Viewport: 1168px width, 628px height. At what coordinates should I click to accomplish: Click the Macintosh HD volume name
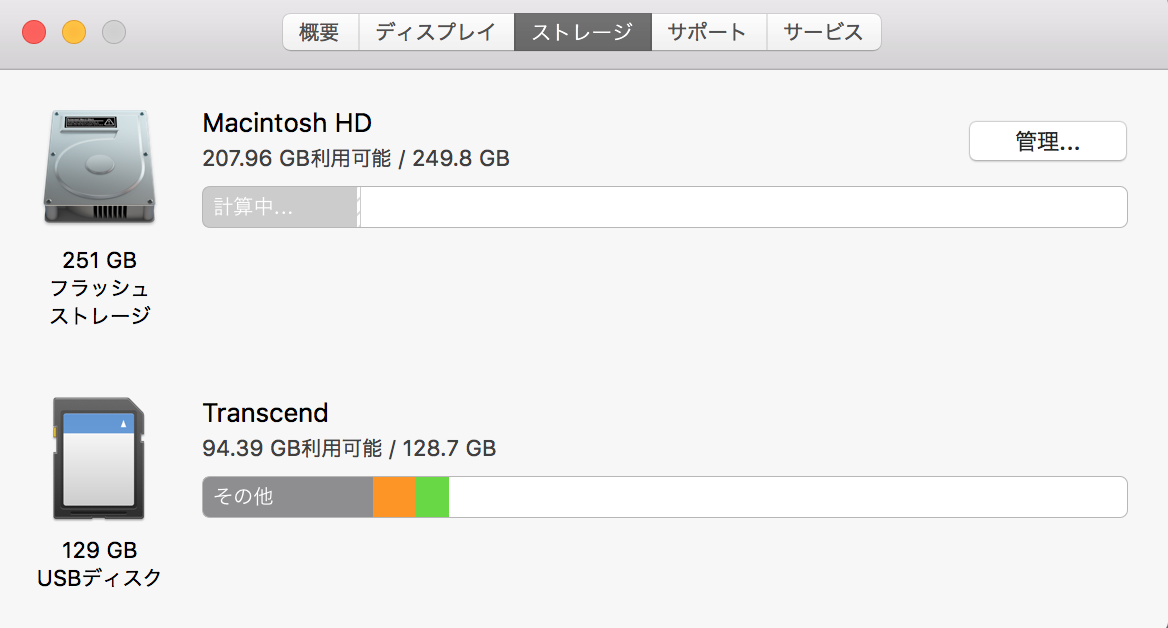(287, 123)
